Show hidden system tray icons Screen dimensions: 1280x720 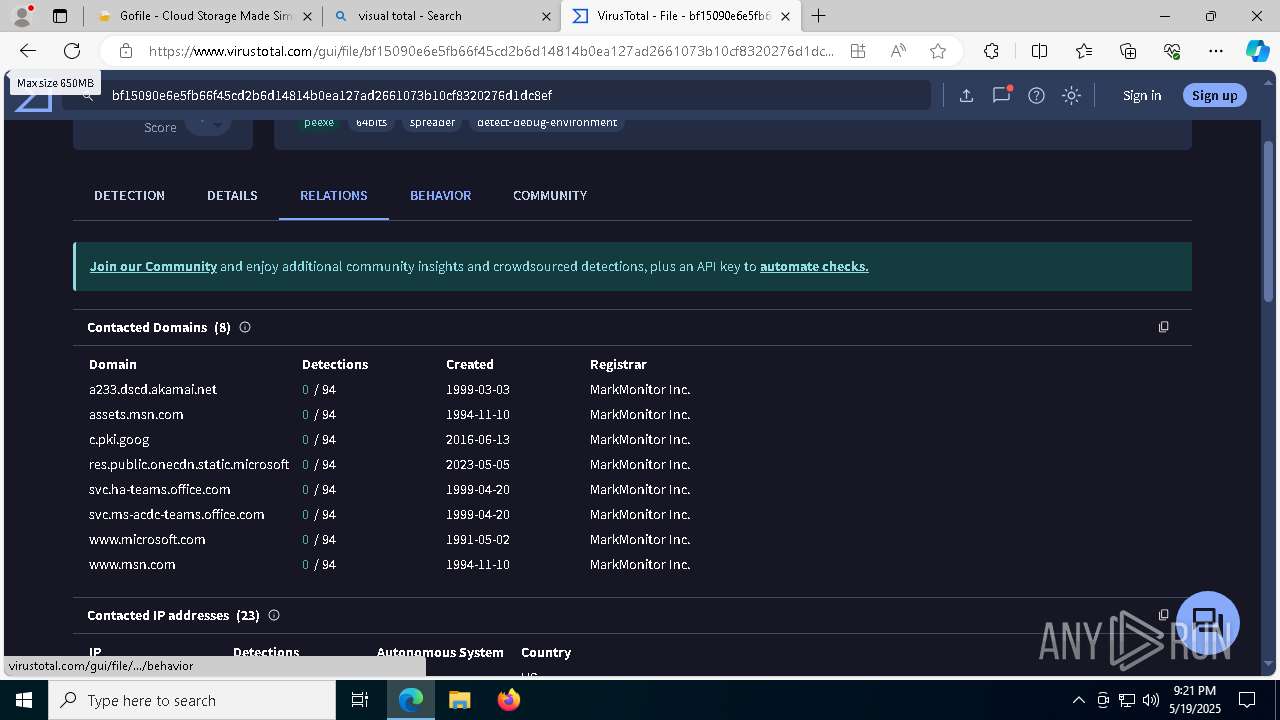[x=1078, y=700]
